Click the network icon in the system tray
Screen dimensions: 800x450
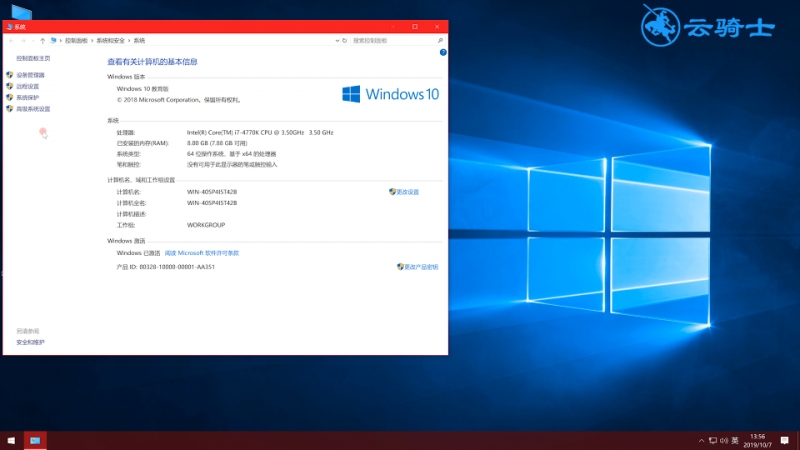(x=713, y=441)
